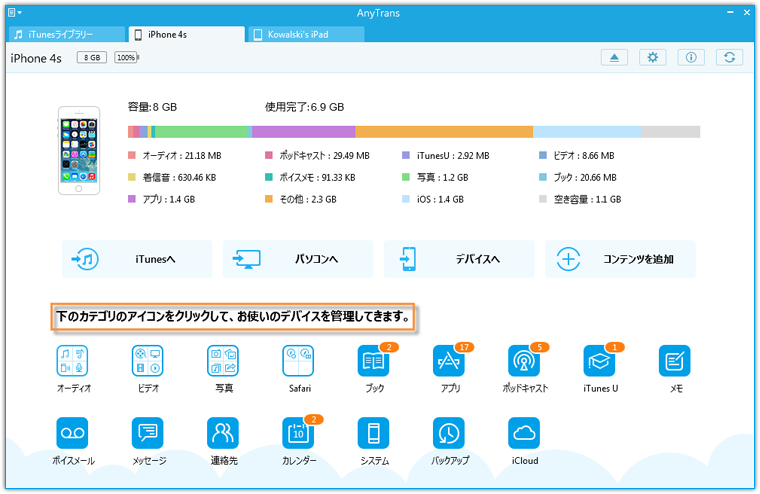760x494 pixels.
Task: Click the iOS : 1.4 GB legend entry
Action: [x=433, y=199]
